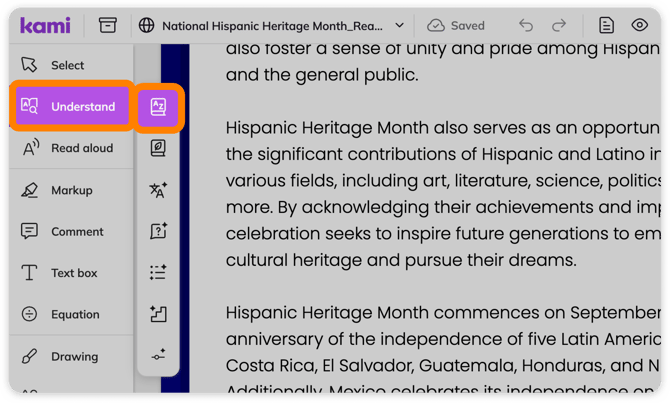Open the AI question generator sub-tool
Image resolution: width=670 pixels, height=403 pixels.
(x=158, y=231)
